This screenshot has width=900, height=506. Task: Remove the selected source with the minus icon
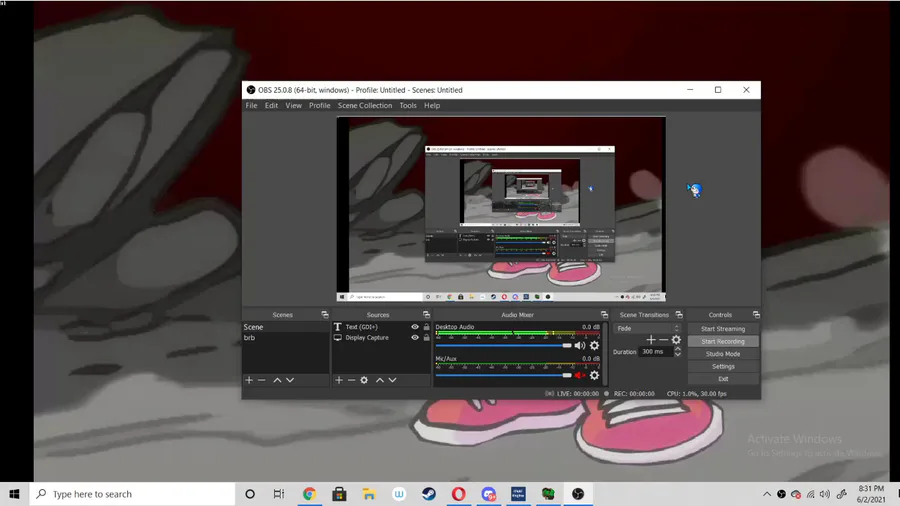click(x=351, y=380)
